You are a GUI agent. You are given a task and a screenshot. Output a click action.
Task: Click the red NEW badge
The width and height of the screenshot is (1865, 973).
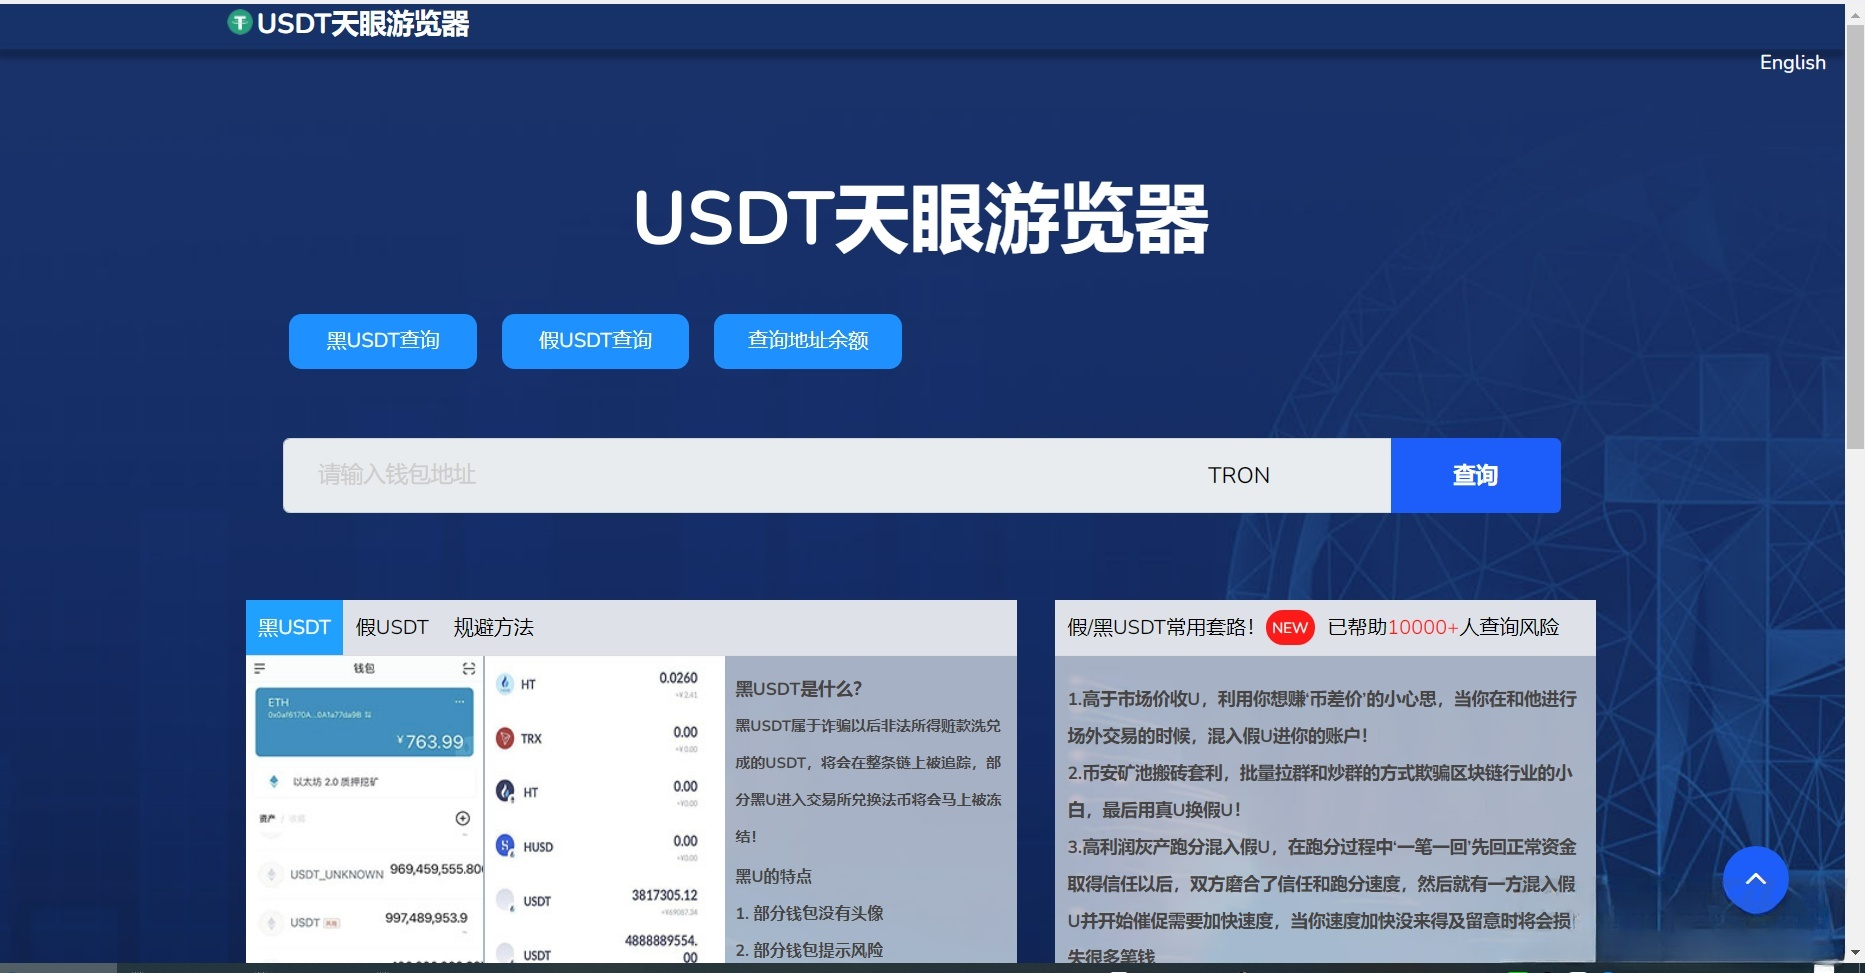tap(1289, 628)
